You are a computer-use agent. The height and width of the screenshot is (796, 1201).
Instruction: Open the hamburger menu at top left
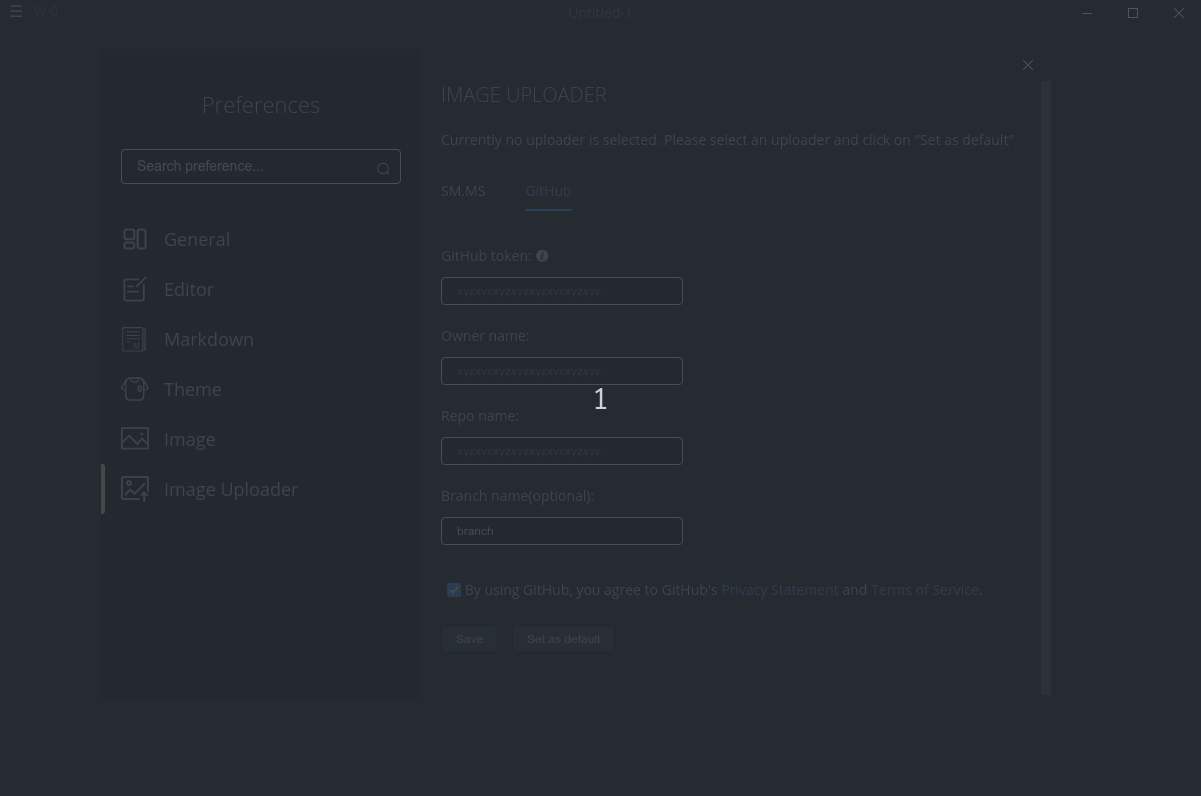point(16,11)
